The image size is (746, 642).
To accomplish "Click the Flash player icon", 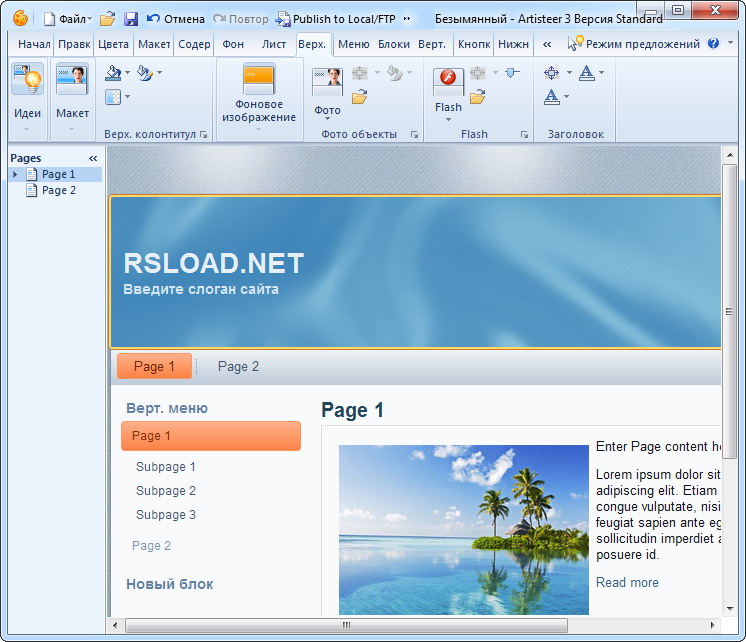I will (x=448, y=81).
